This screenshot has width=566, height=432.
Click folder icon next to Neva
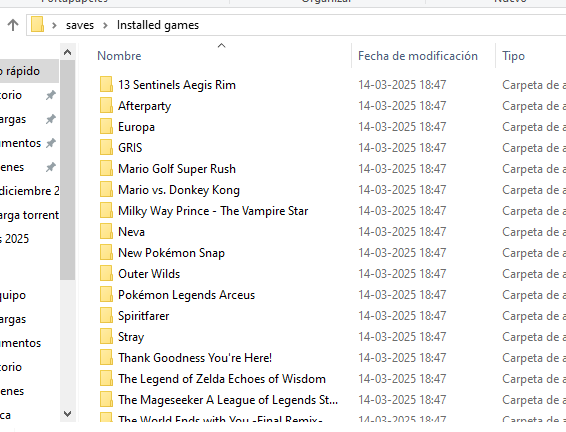(106, 231)
